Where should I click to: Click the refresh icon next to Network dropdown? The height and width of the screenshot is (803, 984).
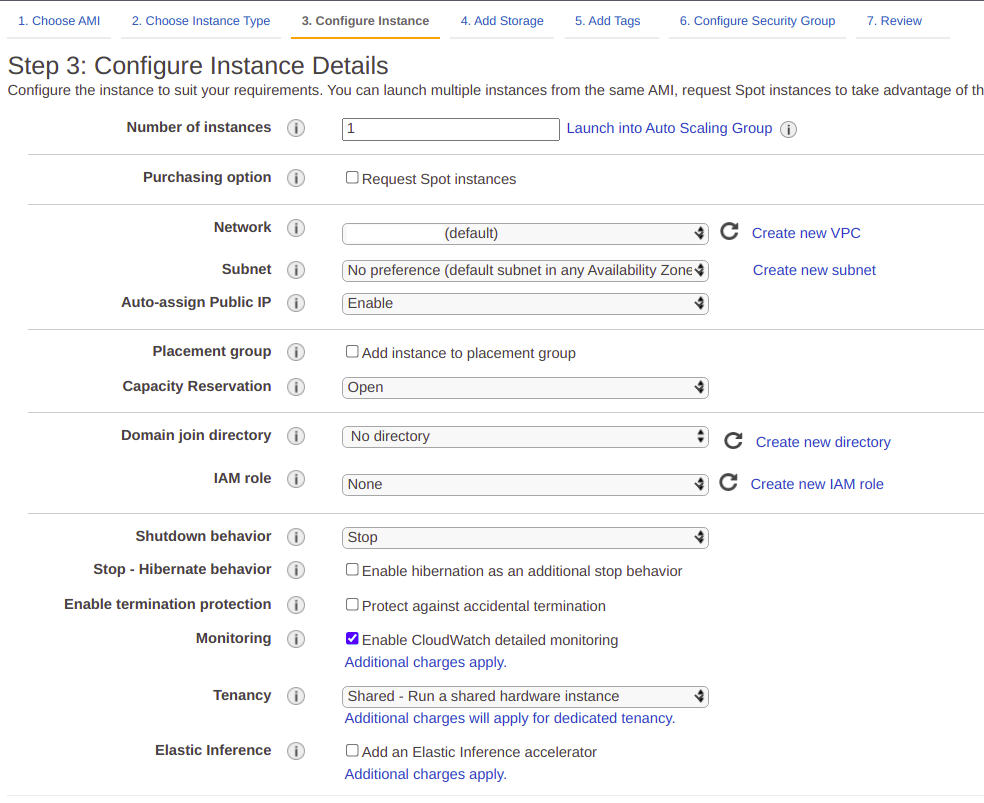[x=730, y=232]
